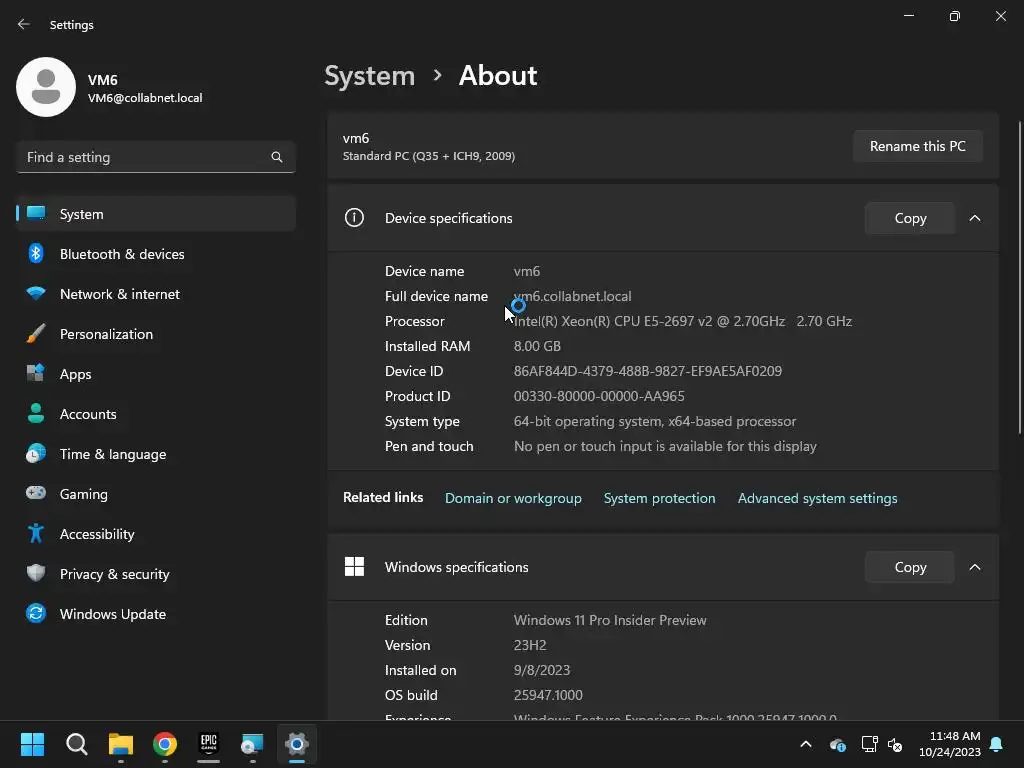Click the Accessibility figure icon
This screenshot has width=1024, height=768.
[36, 533]
